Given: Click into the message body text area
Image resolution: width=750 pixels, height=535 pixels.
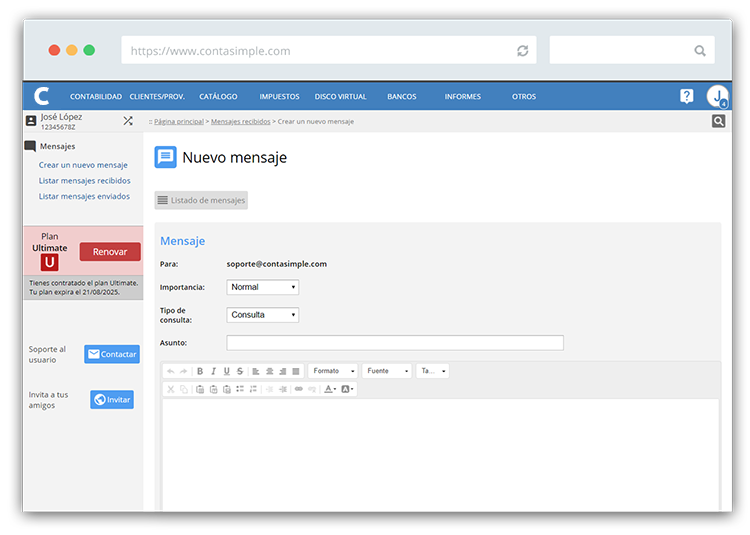Looking at the screenshot, I should click(441, 455).
